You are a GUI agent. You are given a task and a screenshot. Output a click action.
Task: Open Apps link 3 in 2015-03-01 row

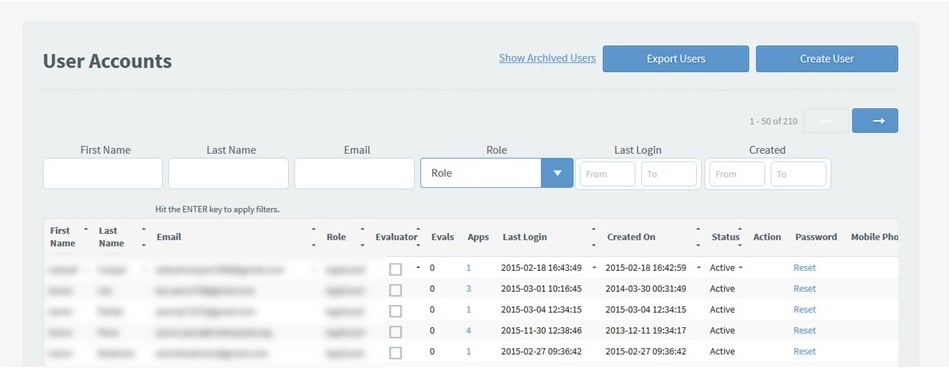click(x=468, y=289)
